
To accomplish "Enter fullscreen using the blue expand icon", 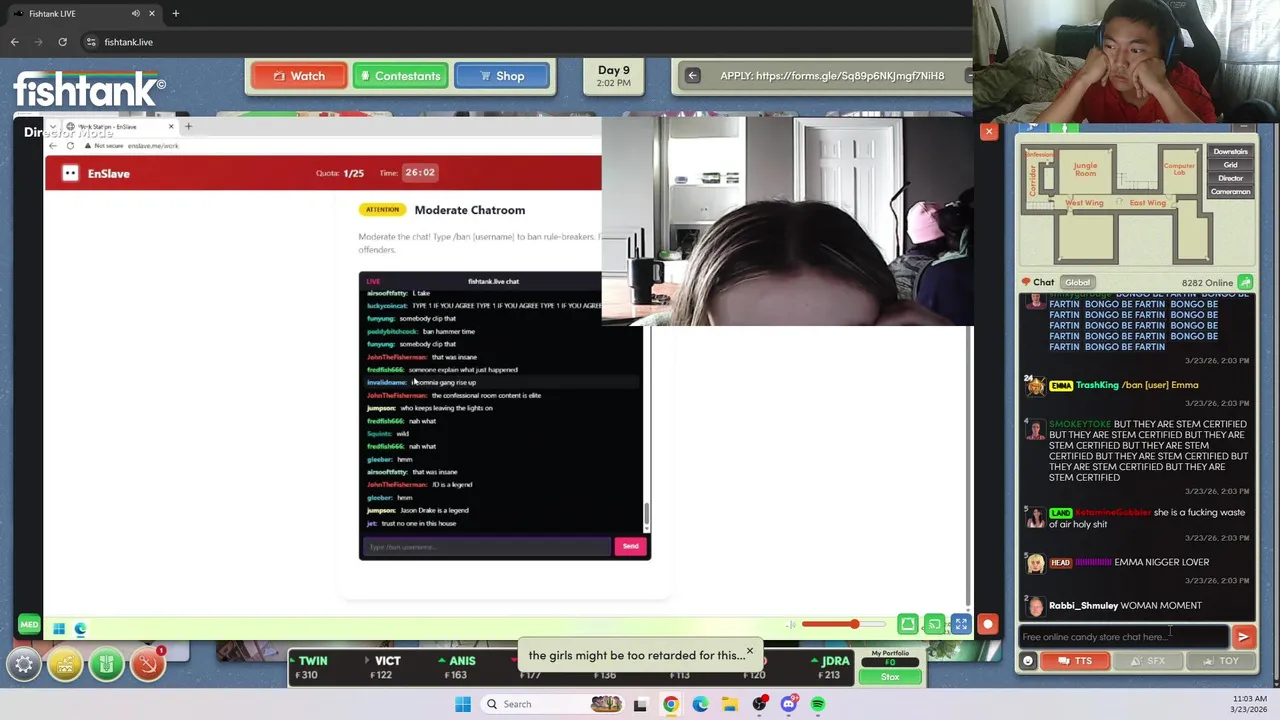I will coord(961,625).
